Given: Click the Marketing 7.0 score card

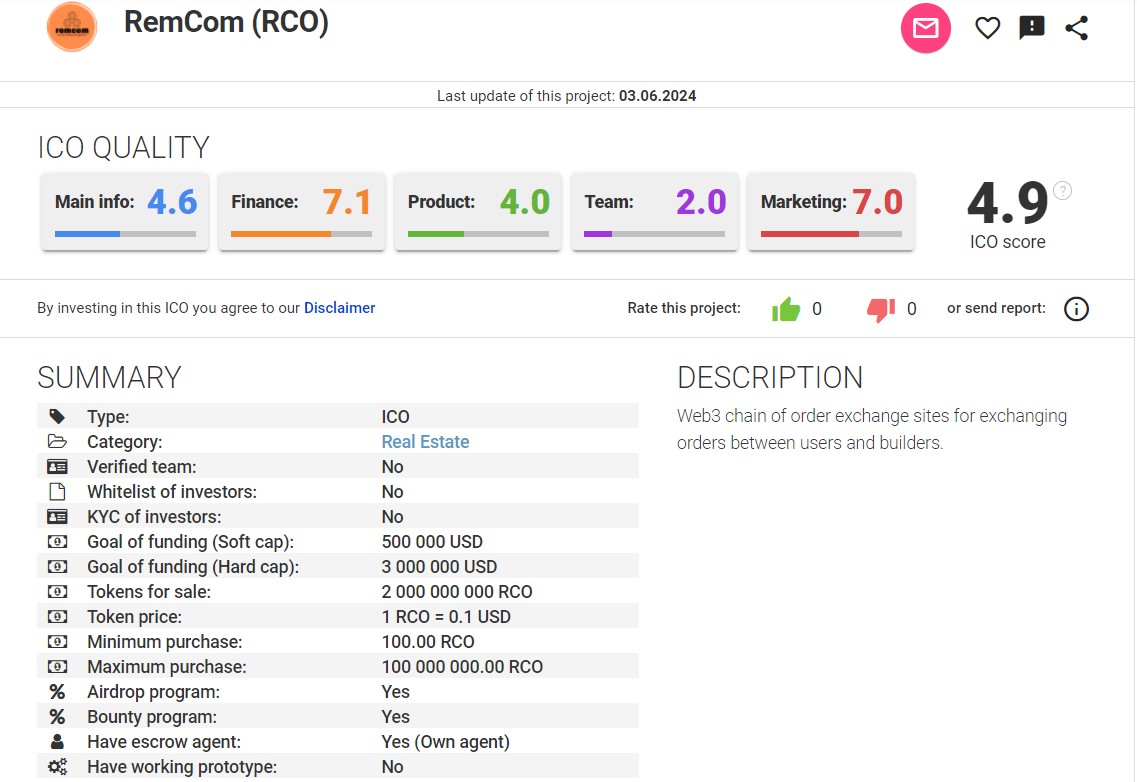Looking at the screenshot, I should coord(831,212).
